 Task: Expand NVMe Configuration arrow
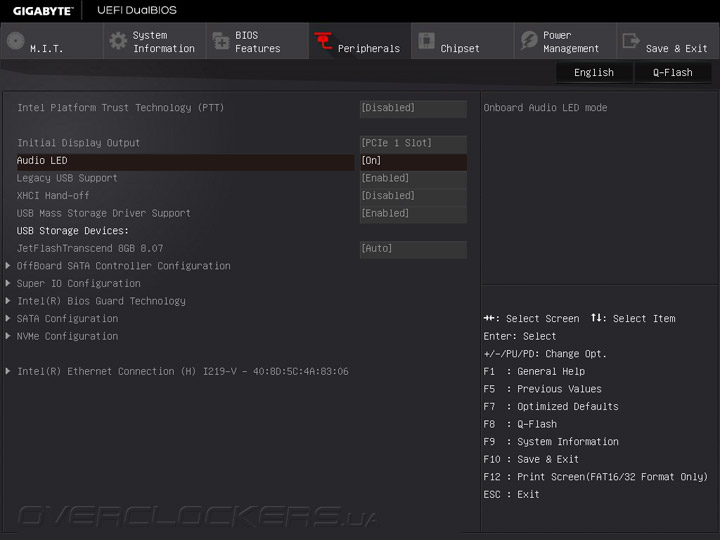pos(8,336)
